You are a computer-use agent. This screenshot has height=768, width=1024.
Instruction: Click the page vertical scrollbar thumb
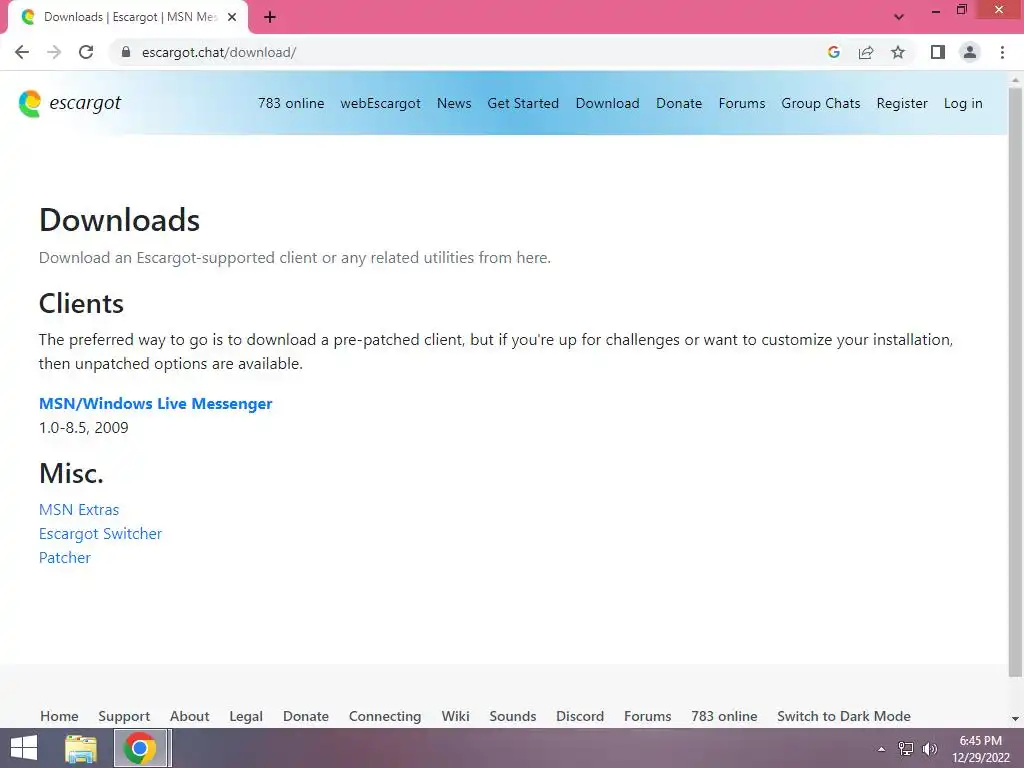click(1015, 382)
